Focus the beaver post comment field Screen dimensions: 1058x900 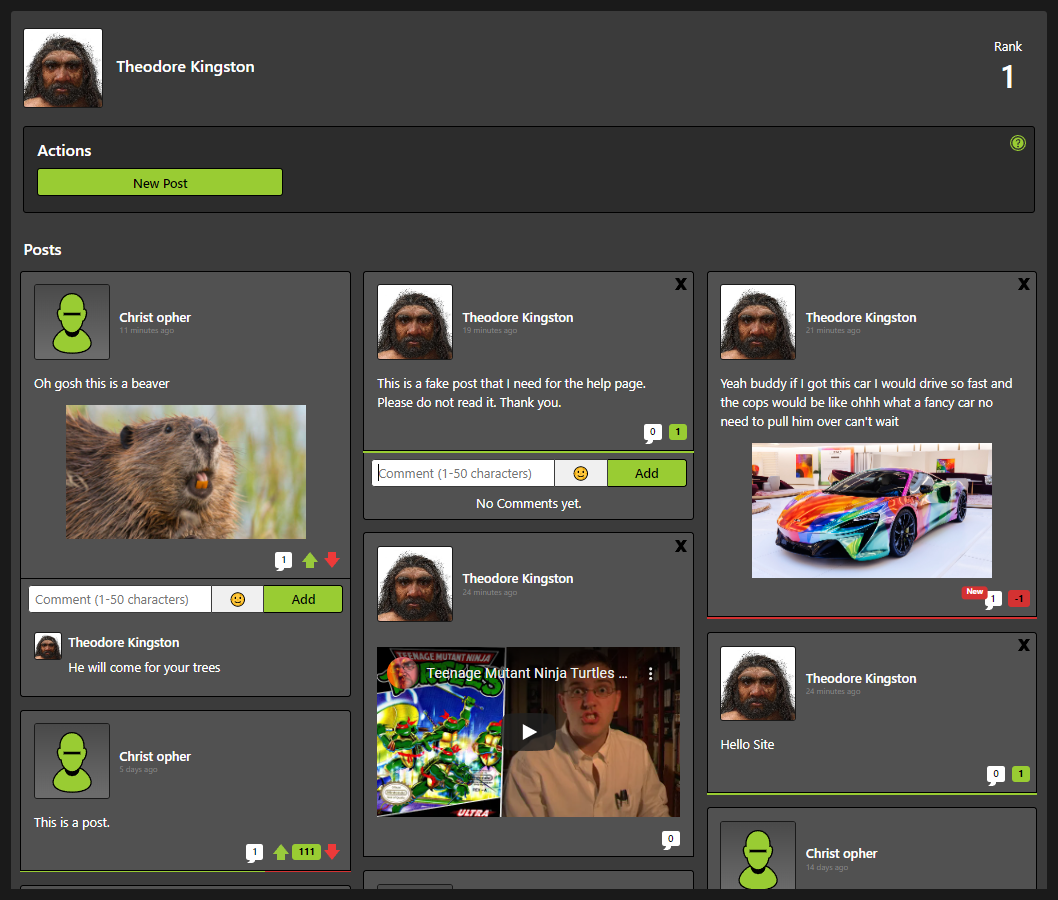pos(120,600)
